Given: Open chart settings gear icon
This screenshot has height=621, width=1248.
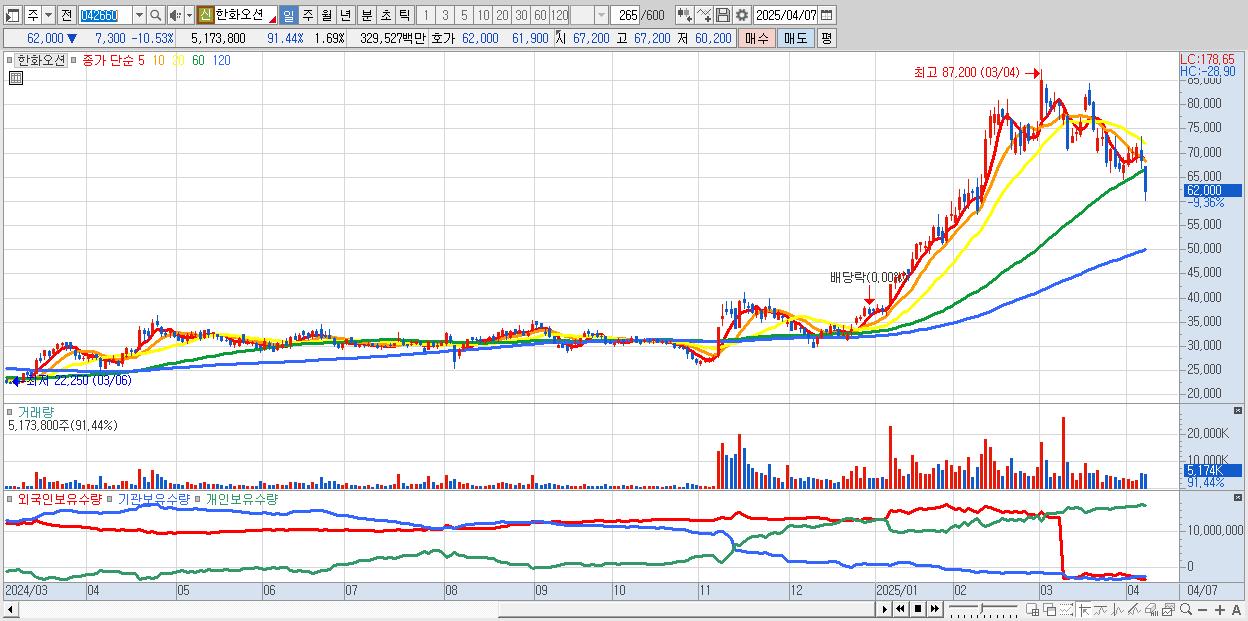Looking at the screenshot, I should 742,15.
